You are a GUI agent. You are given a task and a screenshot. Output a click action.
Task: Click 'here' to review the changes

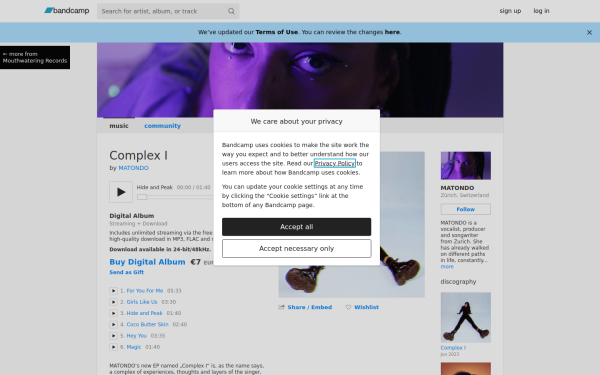tap(392, 32)
